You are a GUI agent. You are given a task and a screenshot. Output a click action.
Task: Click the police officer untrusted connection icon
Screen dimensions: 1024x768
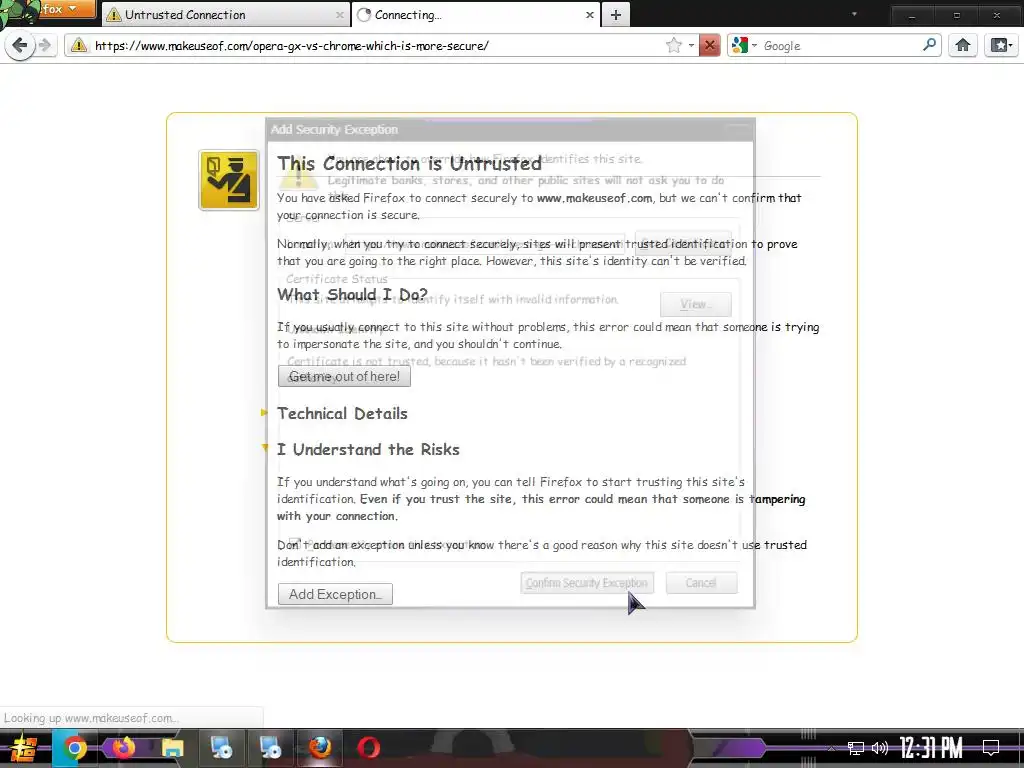(x=229, y=180)
